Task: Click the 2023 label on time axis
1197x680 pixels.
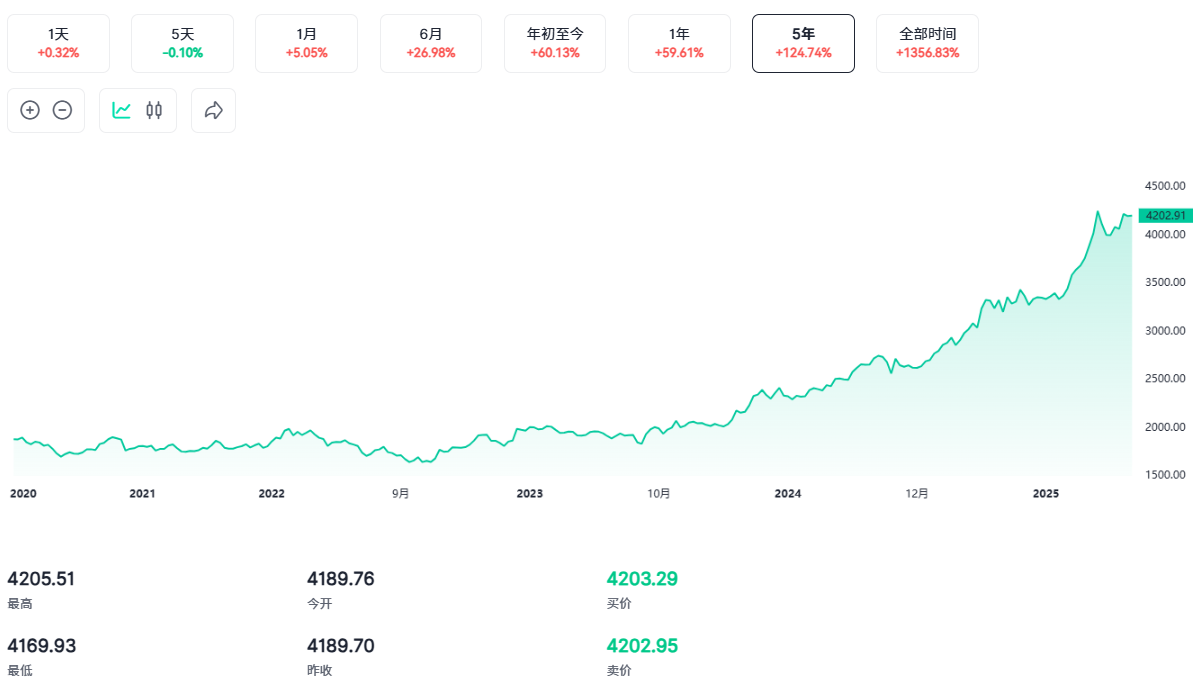Action: click(529, 493)
